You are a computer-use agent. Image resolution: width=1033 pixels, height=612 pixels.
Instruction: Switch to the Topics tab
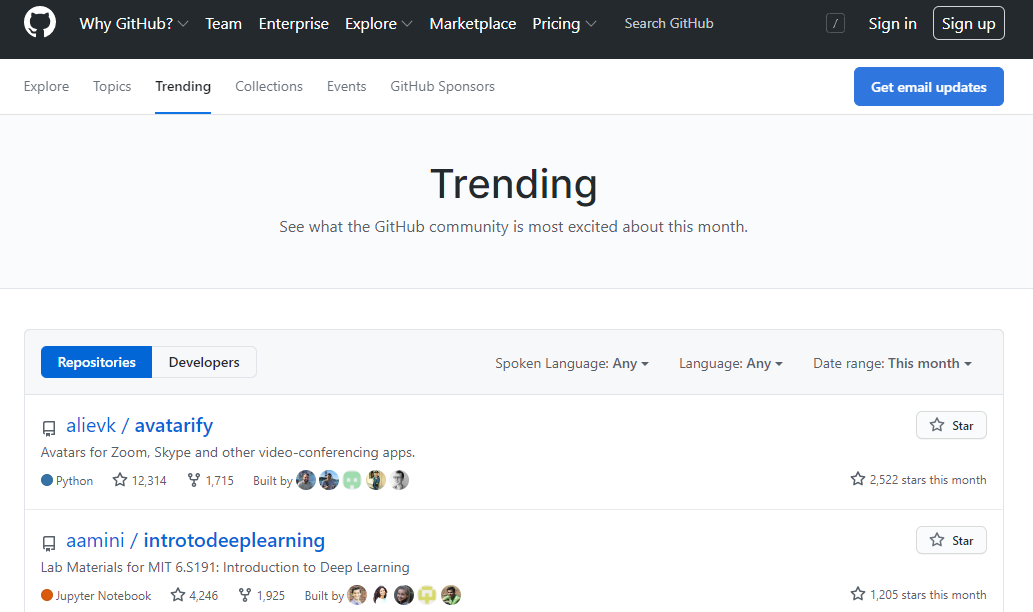[112, 86]
